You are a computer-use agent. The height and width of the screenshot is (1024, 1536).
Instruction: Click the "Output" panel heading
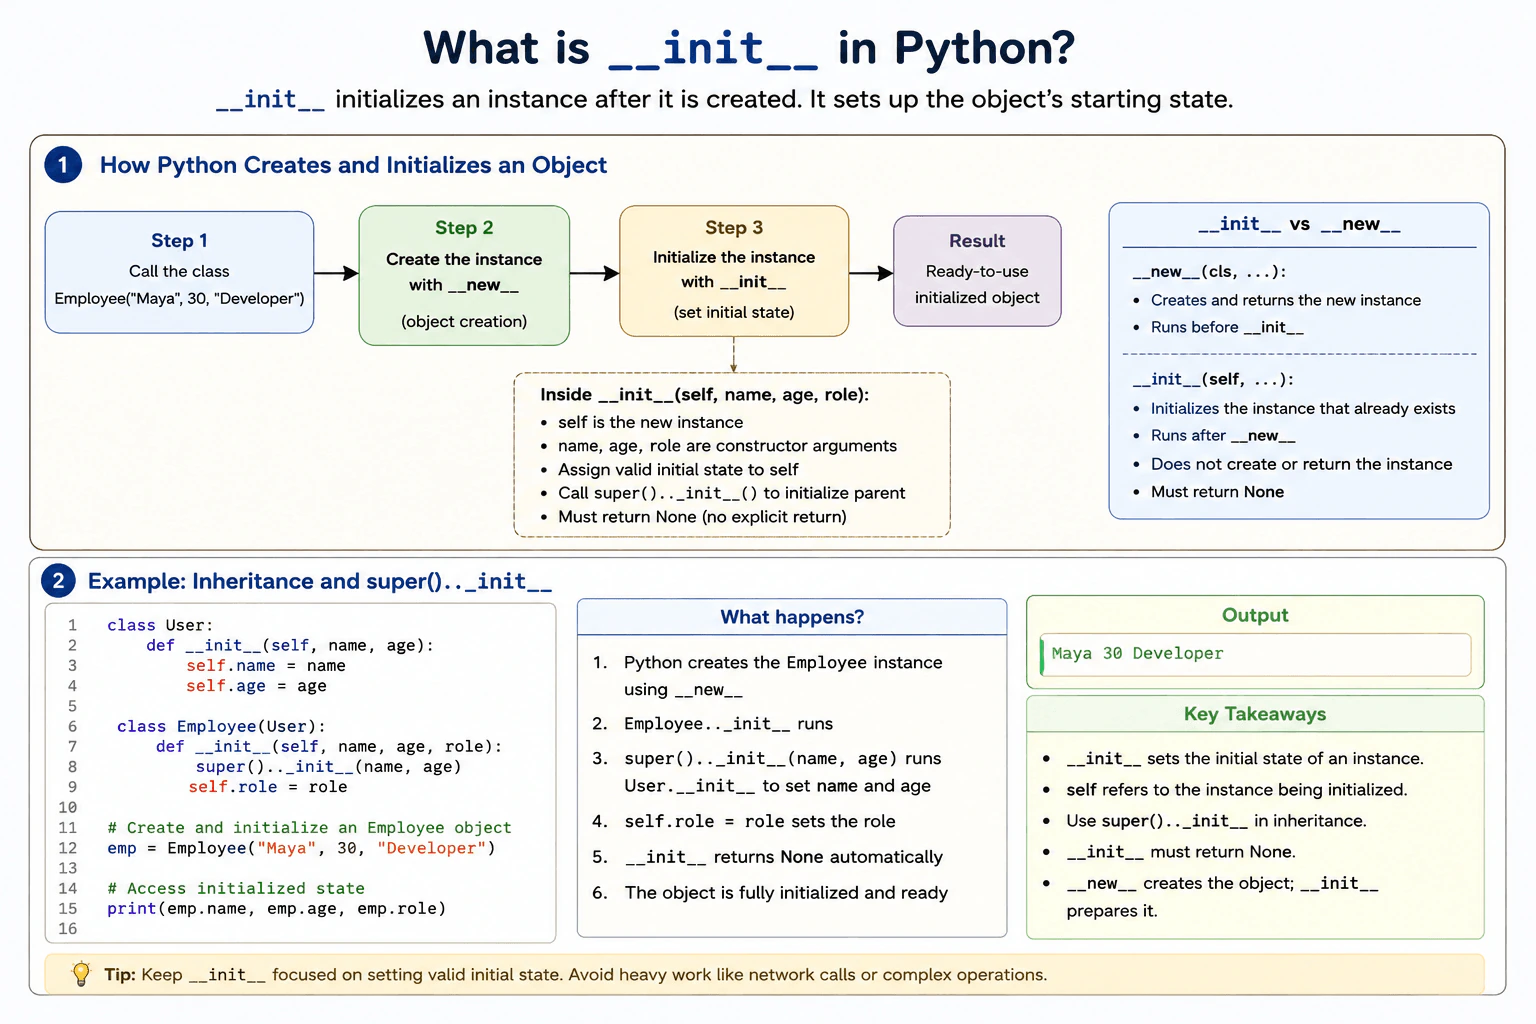coord(1255,615)
